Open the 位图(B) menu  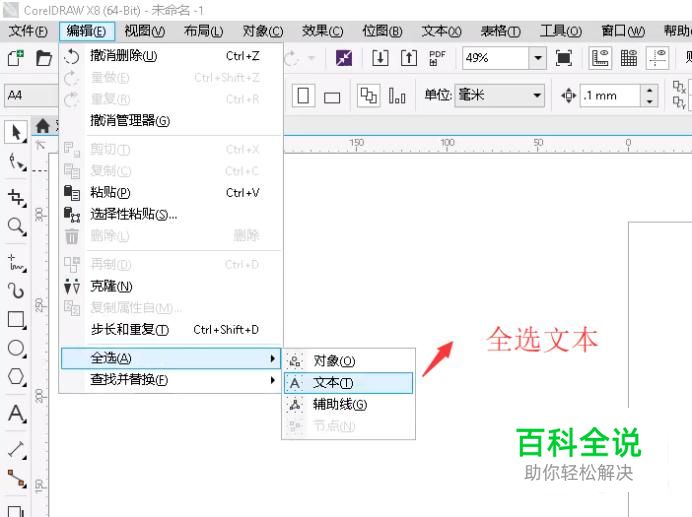382,31
